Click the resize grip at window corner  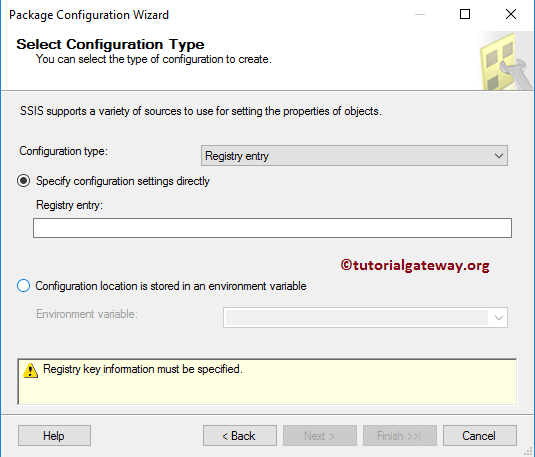pyautogui.click(x=528, y=452)
